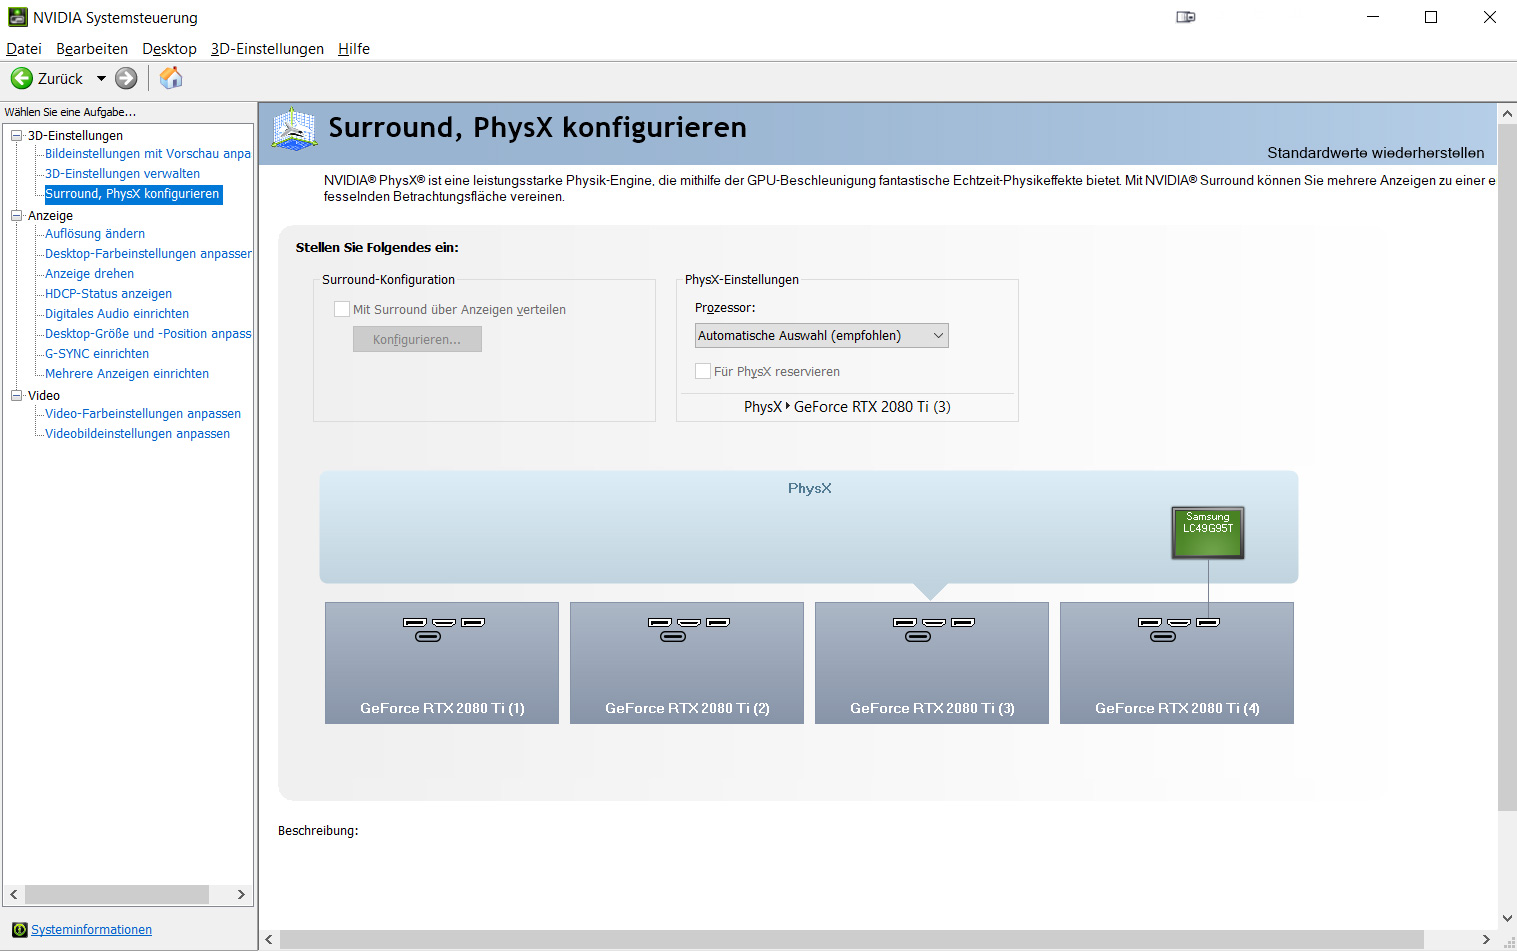Click the 'Beschreibung:' label
The height and width of the screenshot is (952, 1517).
pos(318,831)
